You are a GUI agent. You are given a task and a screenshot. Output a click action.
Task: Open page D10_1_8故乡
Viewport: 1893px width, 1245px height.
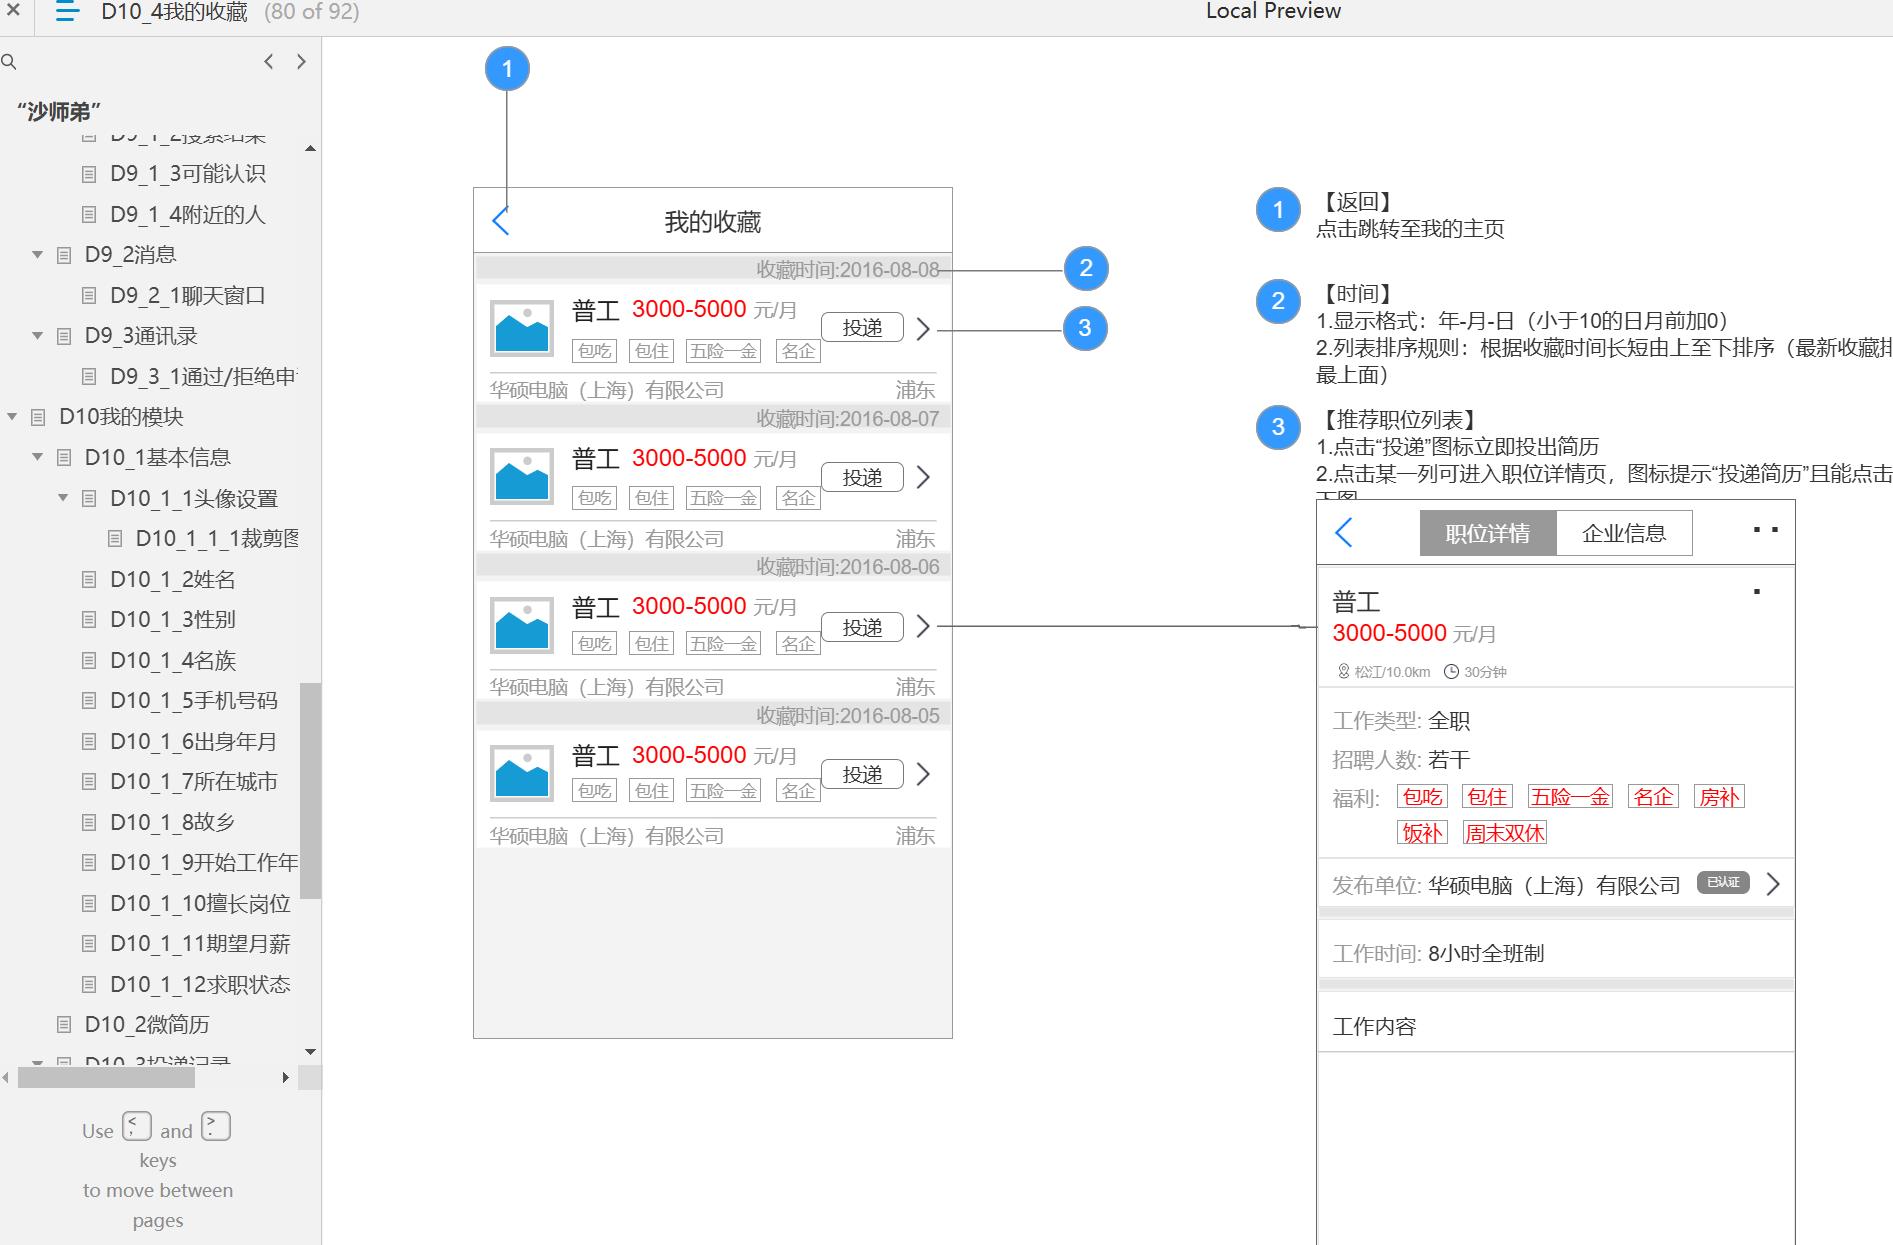172,822
